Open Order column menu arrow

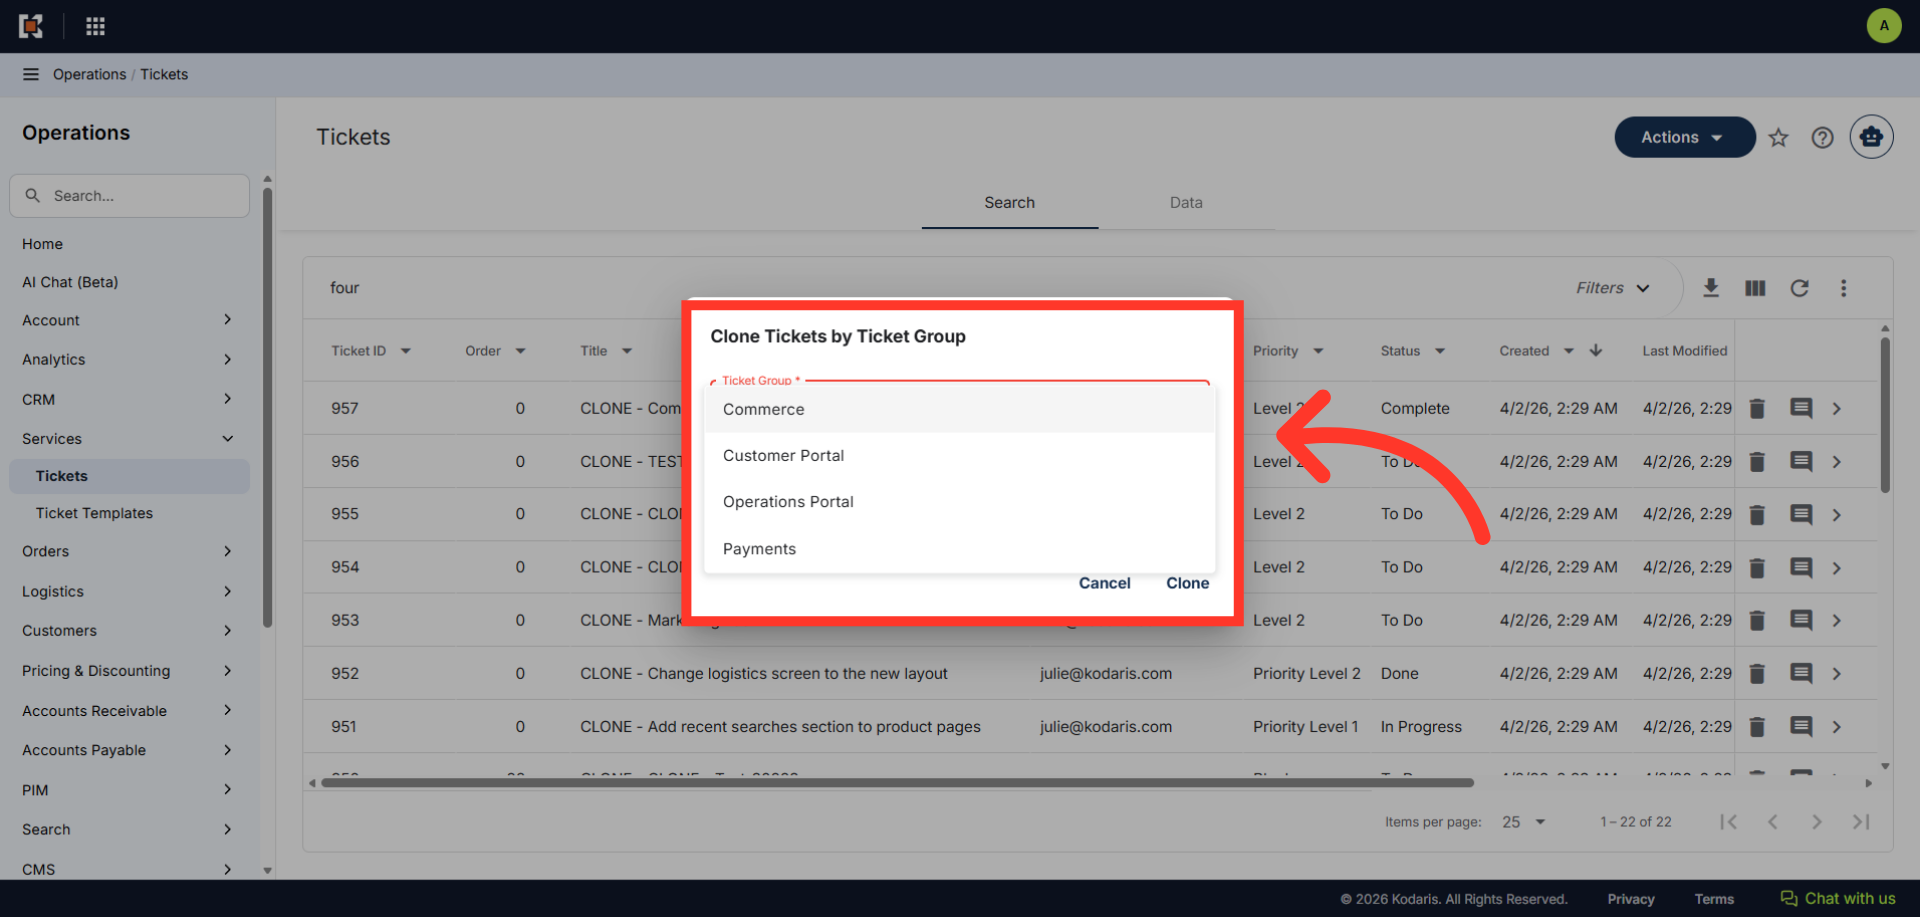(x=521, y=351)
